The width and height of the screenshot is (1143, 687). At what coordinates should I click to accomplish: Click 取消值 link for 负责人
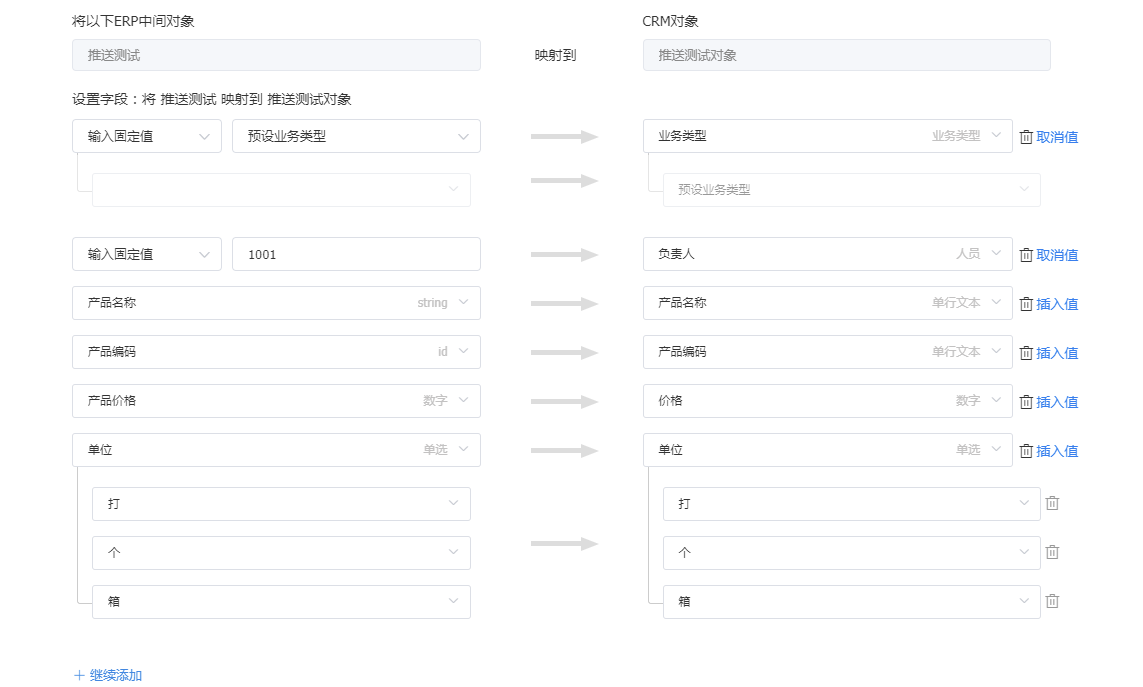pyautogui.click(x=1057, y=255)
